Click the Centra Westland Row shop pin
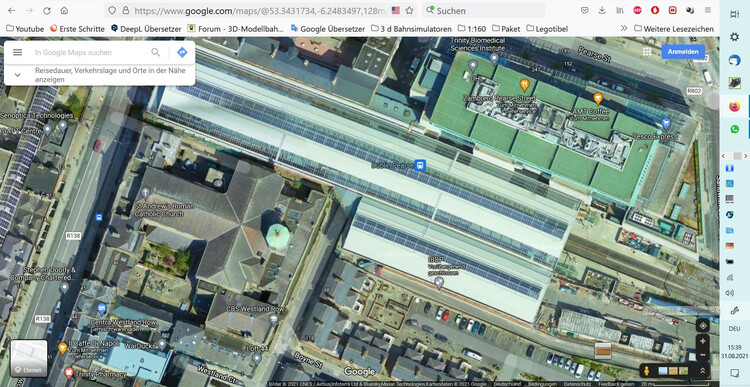 (x=101, y=309)
